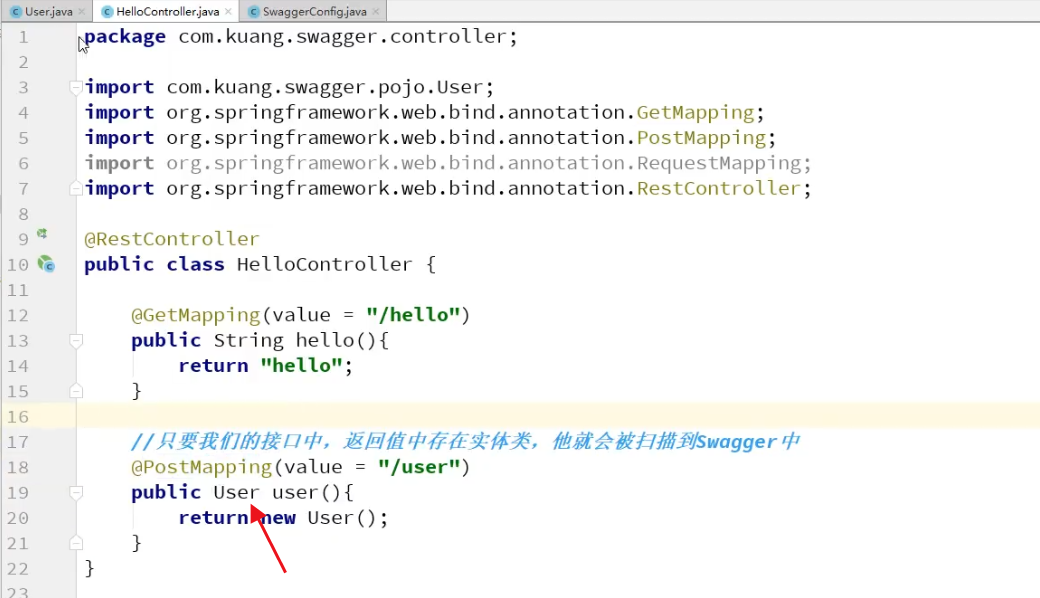Close the HelloController.java tab
This screenshot has width=1040, height=598.
click(x=228, y=11)
